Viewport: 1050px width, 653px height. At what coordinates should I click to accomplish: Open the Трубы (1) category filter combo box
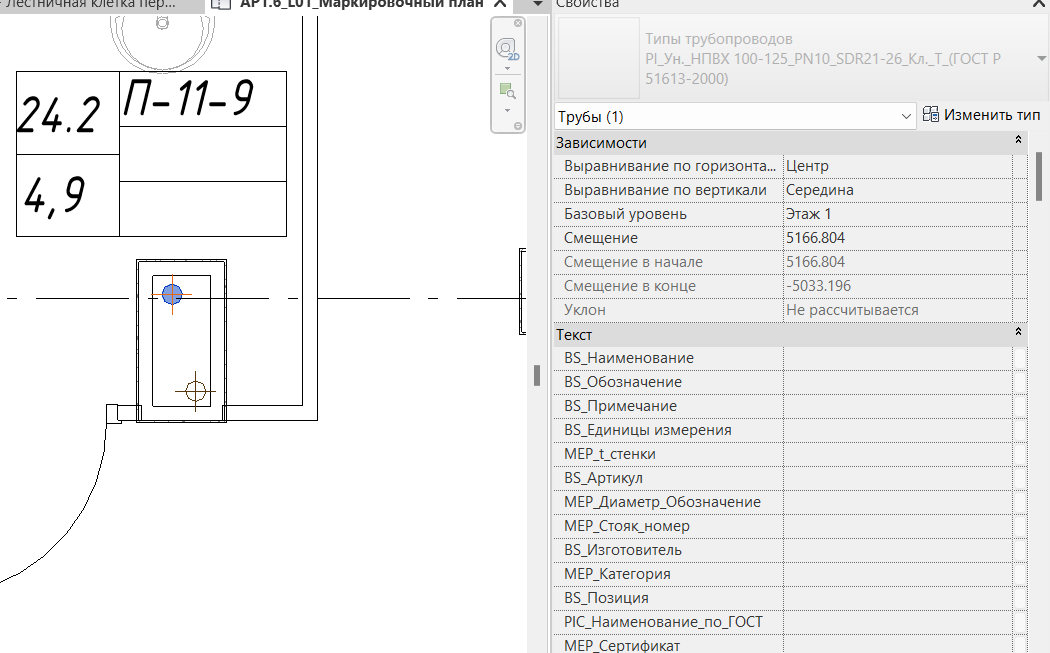(x=735, y=117)
